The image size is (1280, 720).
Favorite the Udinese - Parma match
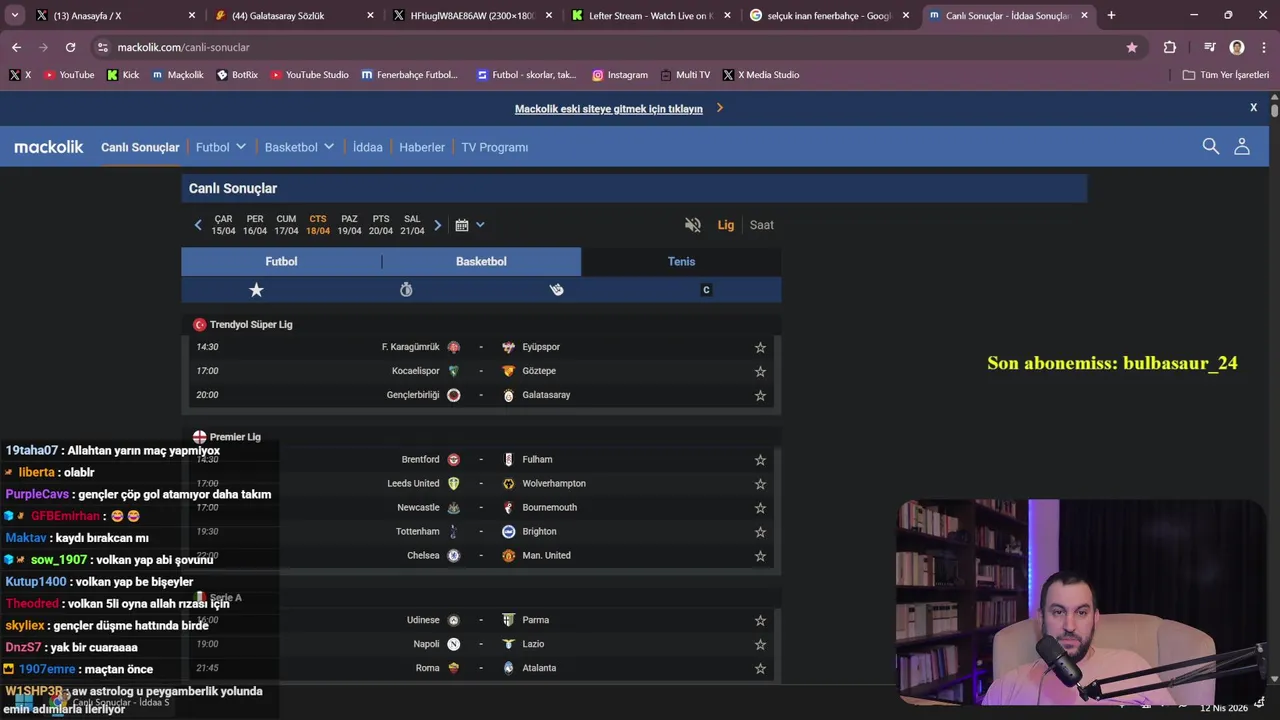coord(760,620)
